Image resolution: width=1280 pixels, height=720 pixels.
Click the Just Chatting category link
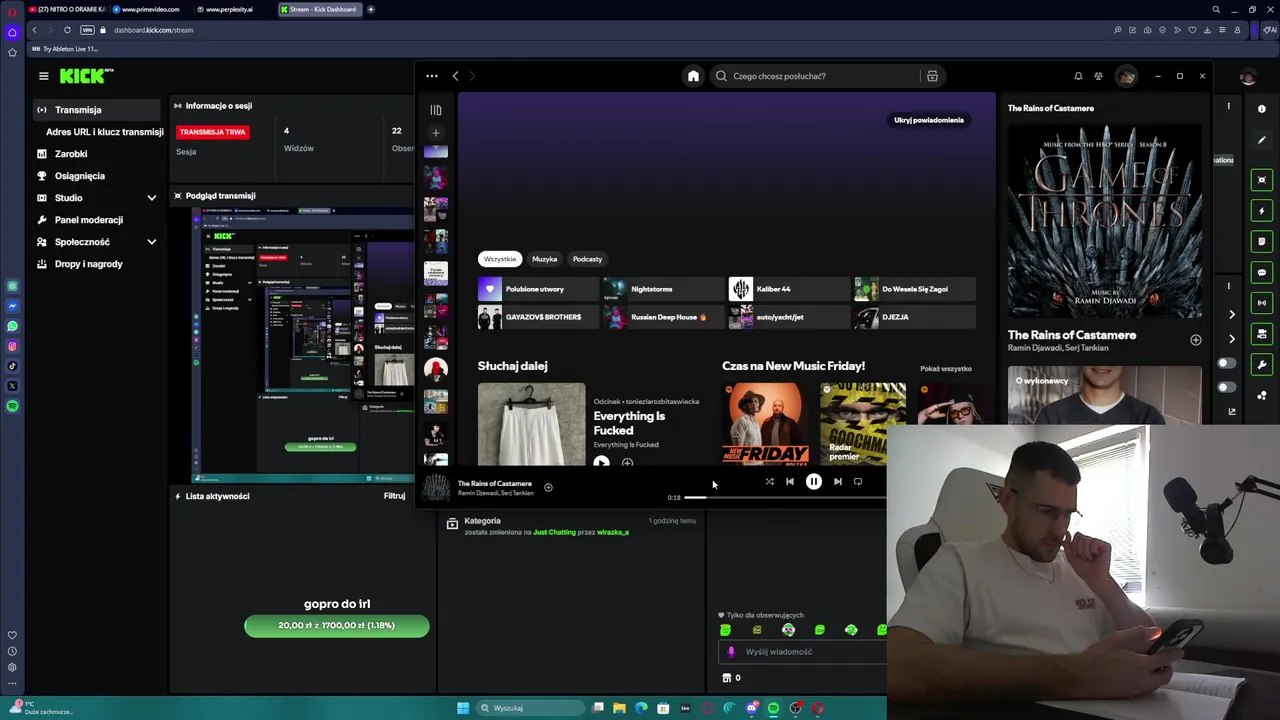pos(554,532)
